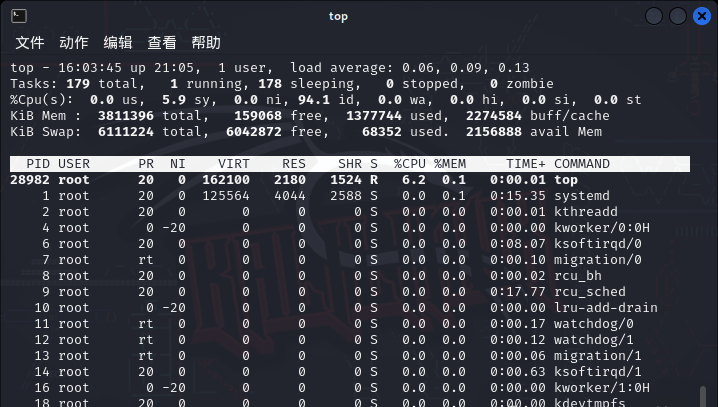Click the 3811396 total memory value
This screenshot has height=407, width=718.
tap(126, 116)
